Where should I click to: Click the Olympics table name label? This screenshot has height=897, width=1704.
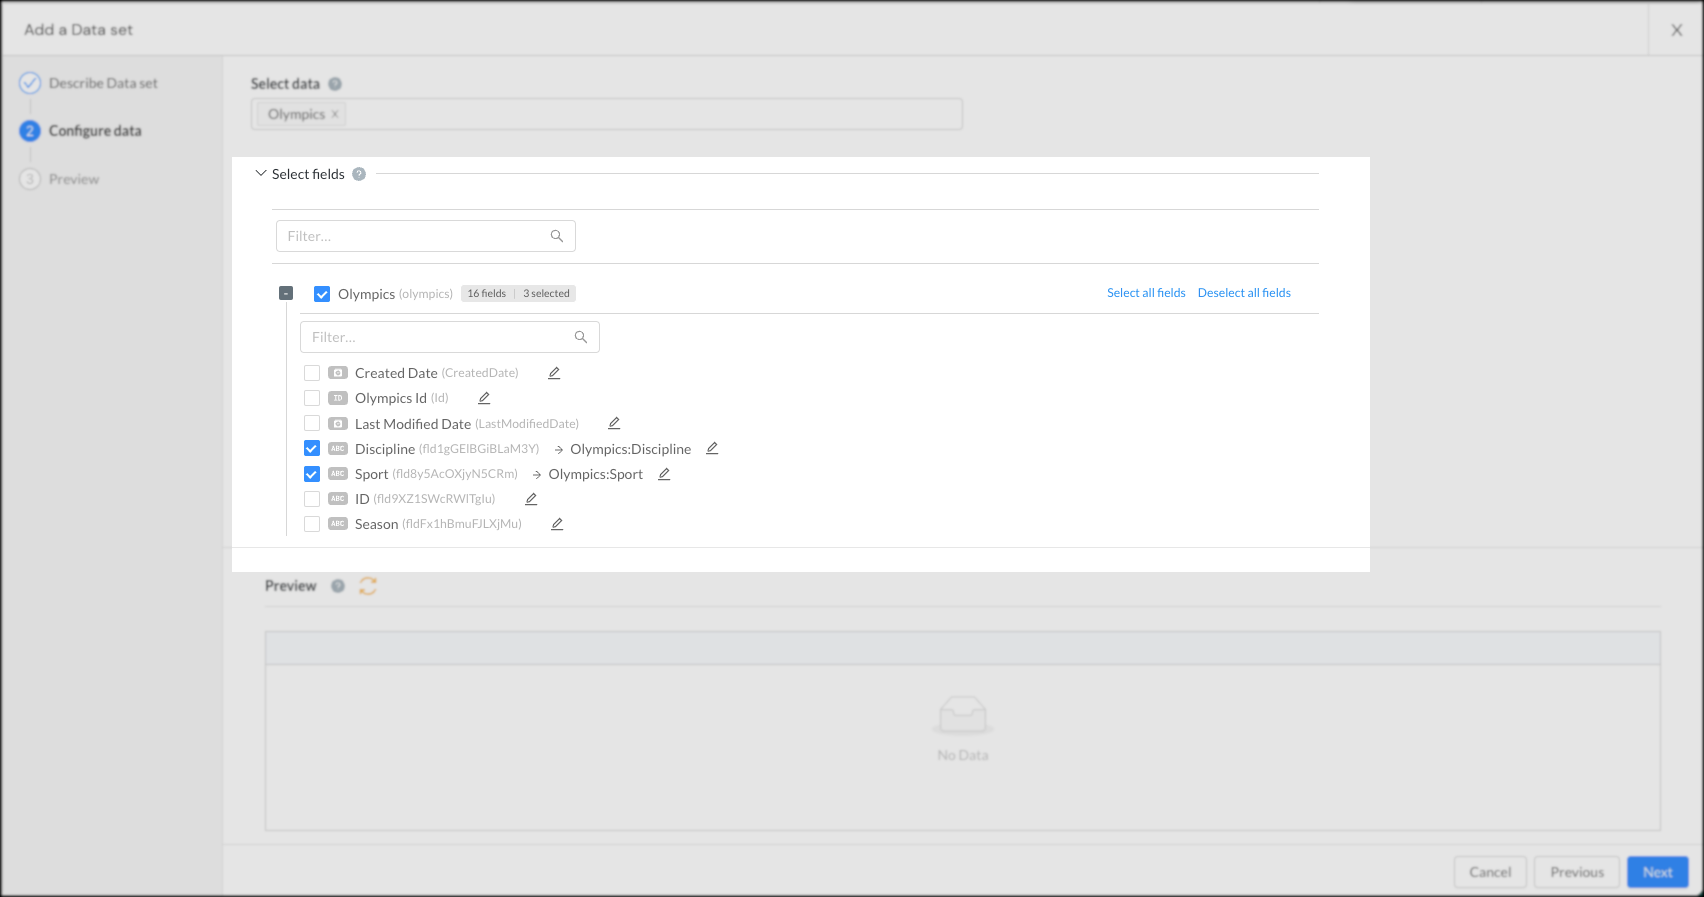click(x=366, y=294)
